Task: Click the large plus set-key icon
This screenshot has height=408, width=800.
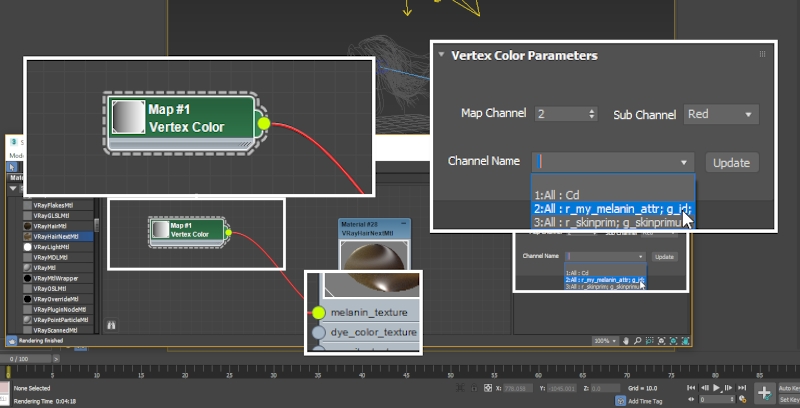Action: (x=763, y=392)
